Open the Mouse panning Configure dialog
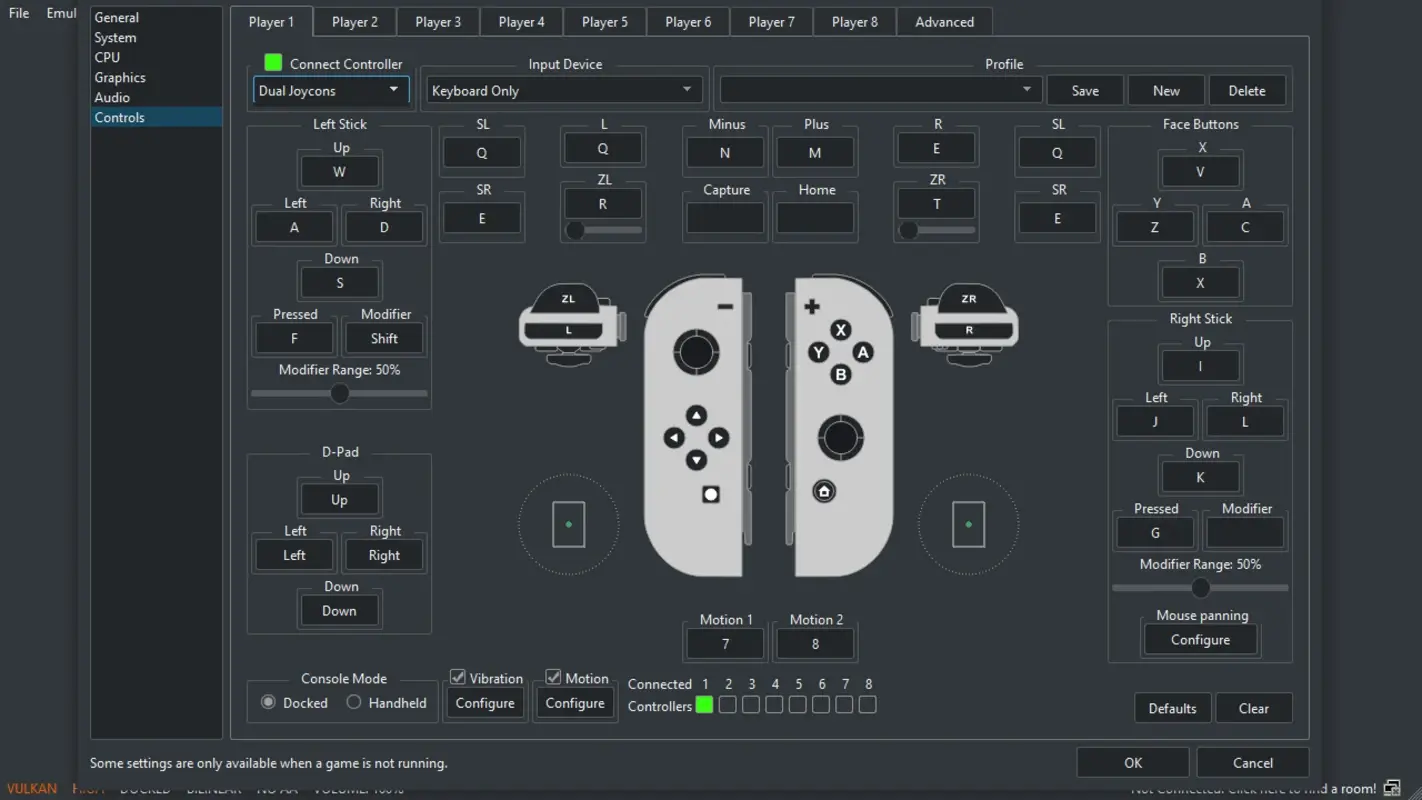The image size is (1422, 800). coord(1200,639)
